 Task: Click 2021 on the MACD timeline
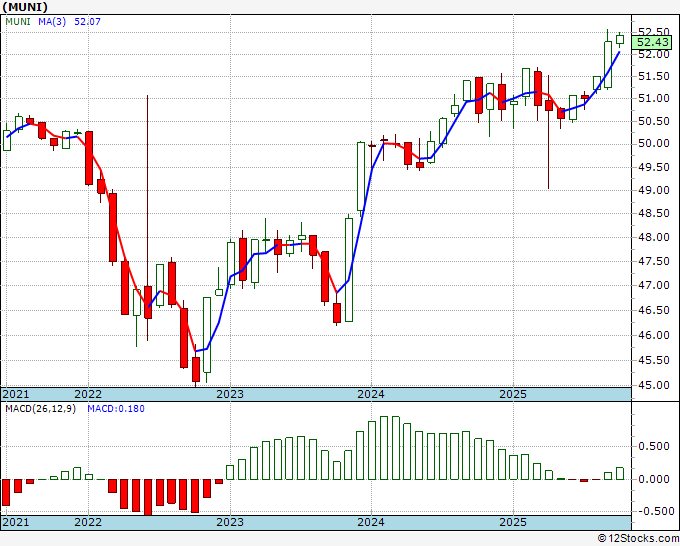(x=16, y=522)
